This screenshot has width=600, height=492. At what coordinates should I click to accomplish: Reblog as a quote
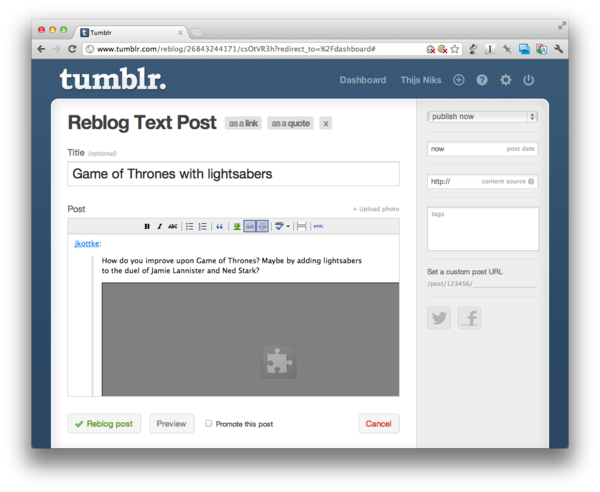291,123
